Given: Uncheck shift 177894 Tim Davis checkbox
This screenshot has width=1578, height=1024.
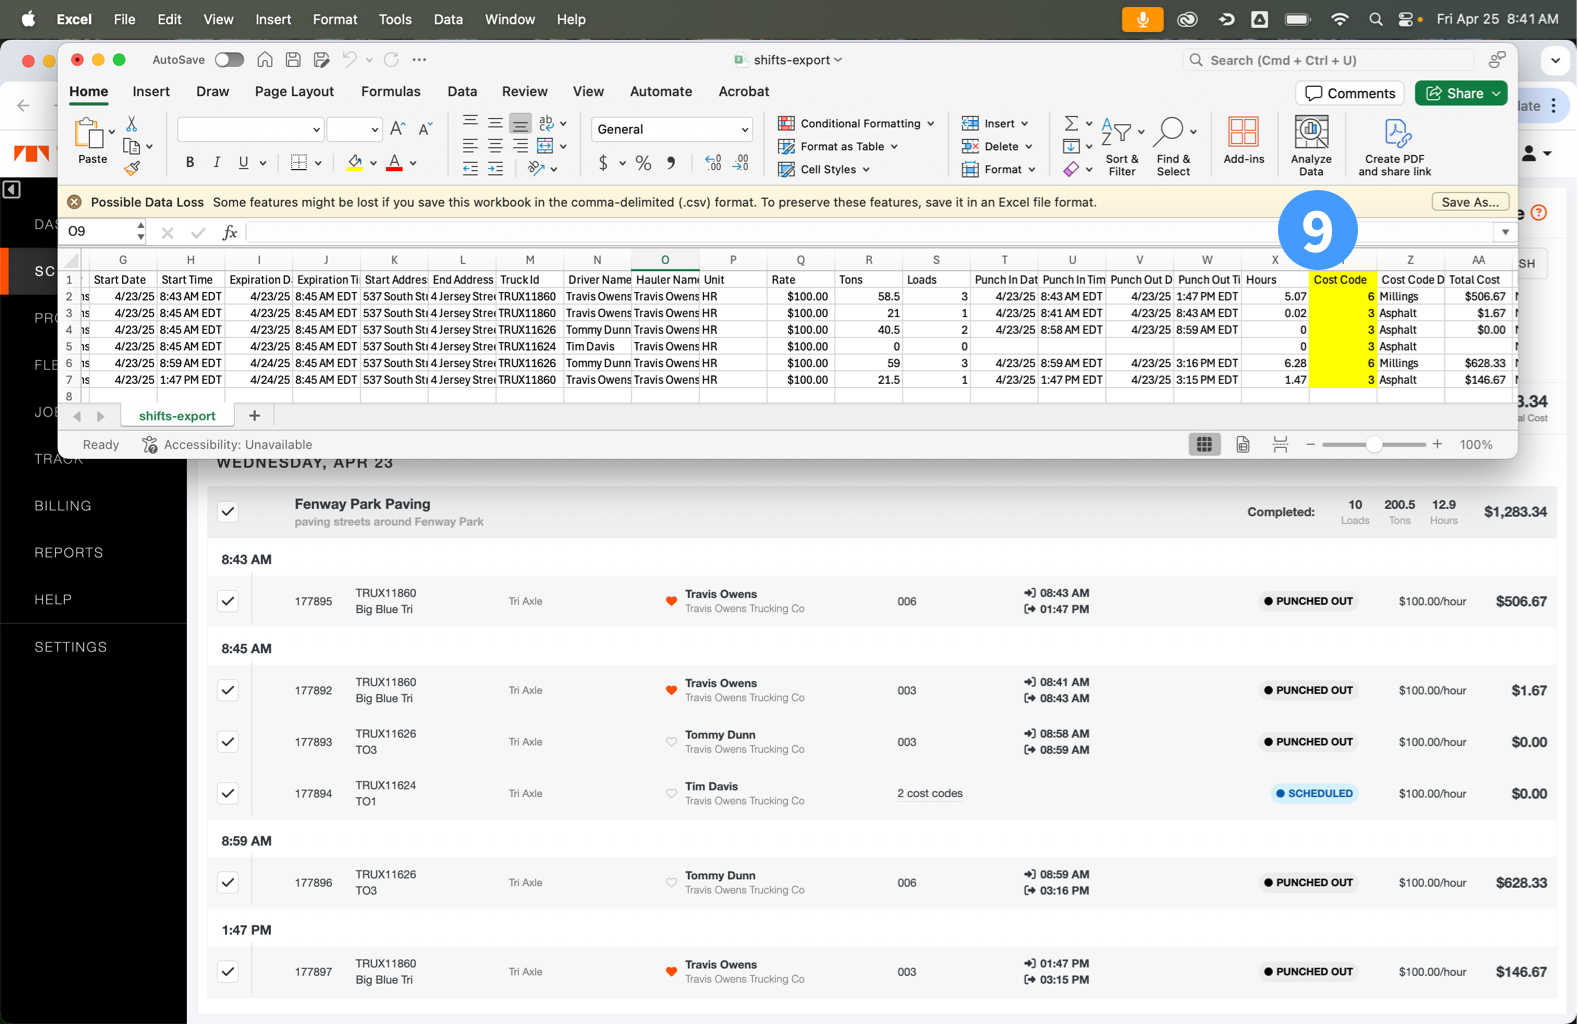Looking at the screenshot, I should (x=228, y=794).
